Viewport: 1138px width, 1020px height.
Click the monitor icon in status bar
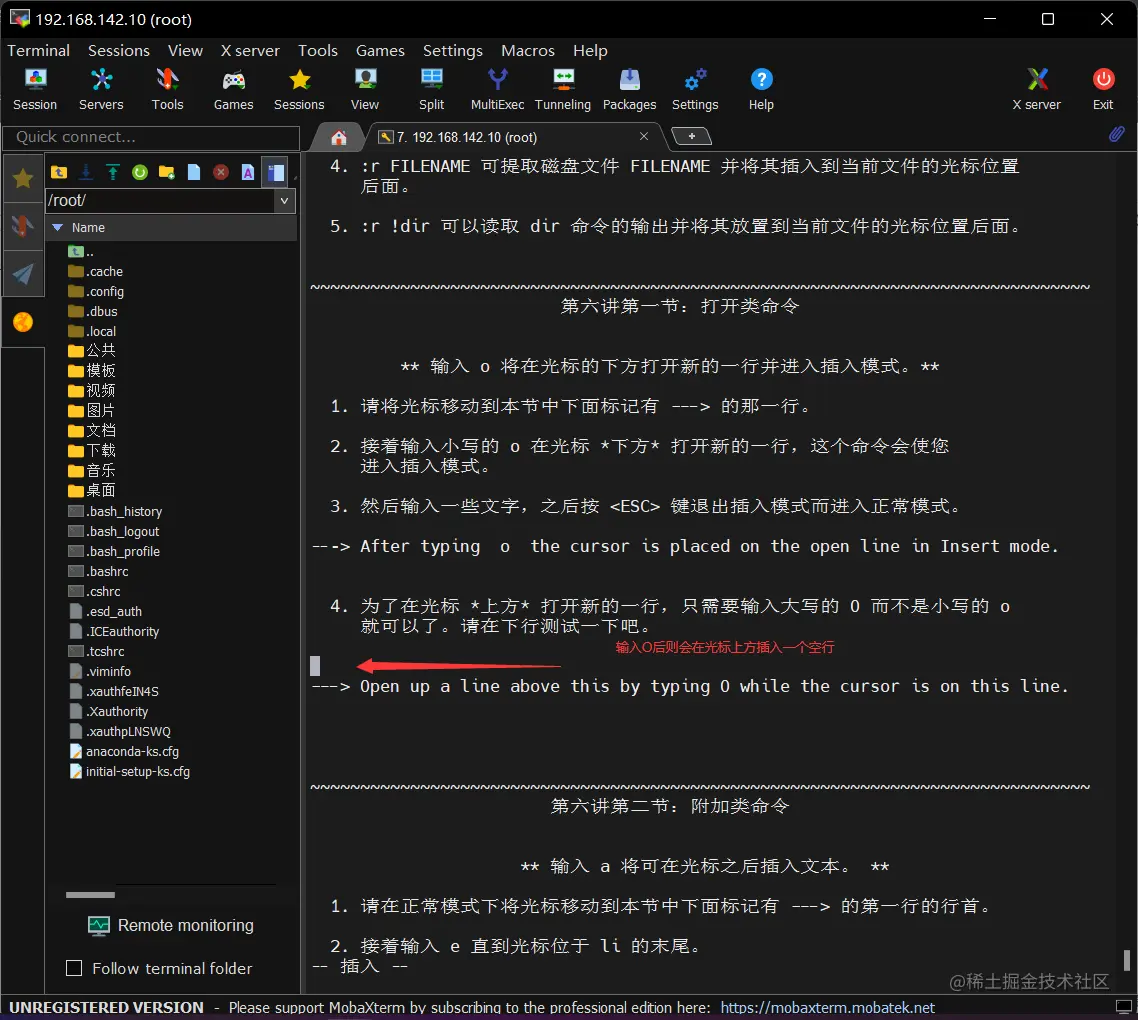(x=1123, y=1007)
